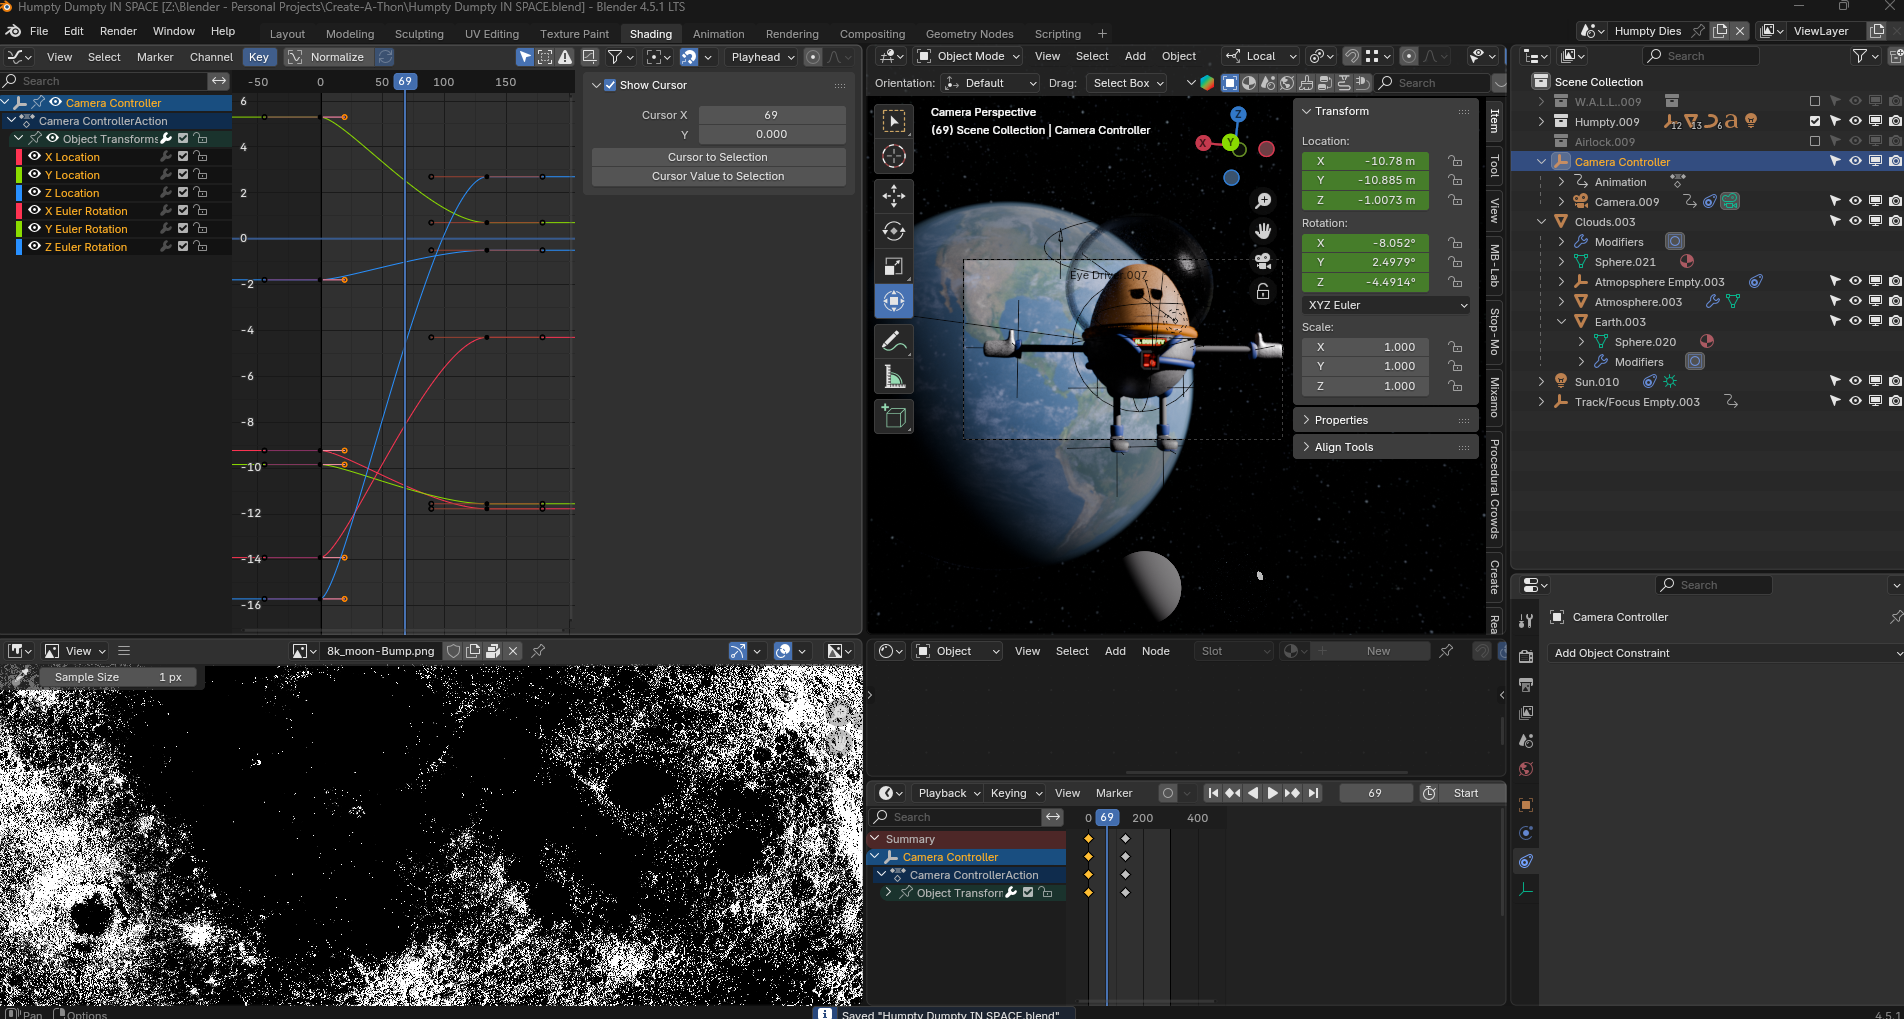1904x1019 pixels.
Task: Activate the Annotate pencil tool
Action: pyautogui.click(x=894, y=342)
